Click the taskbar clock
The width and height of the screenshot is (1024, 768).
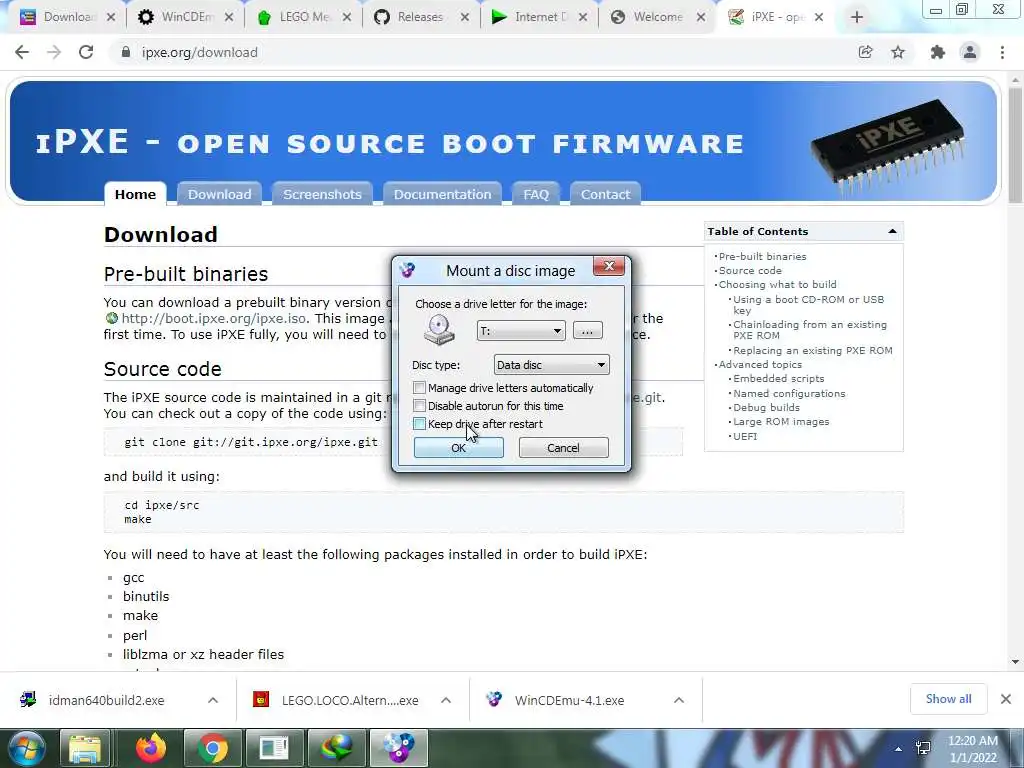(973, 749)
